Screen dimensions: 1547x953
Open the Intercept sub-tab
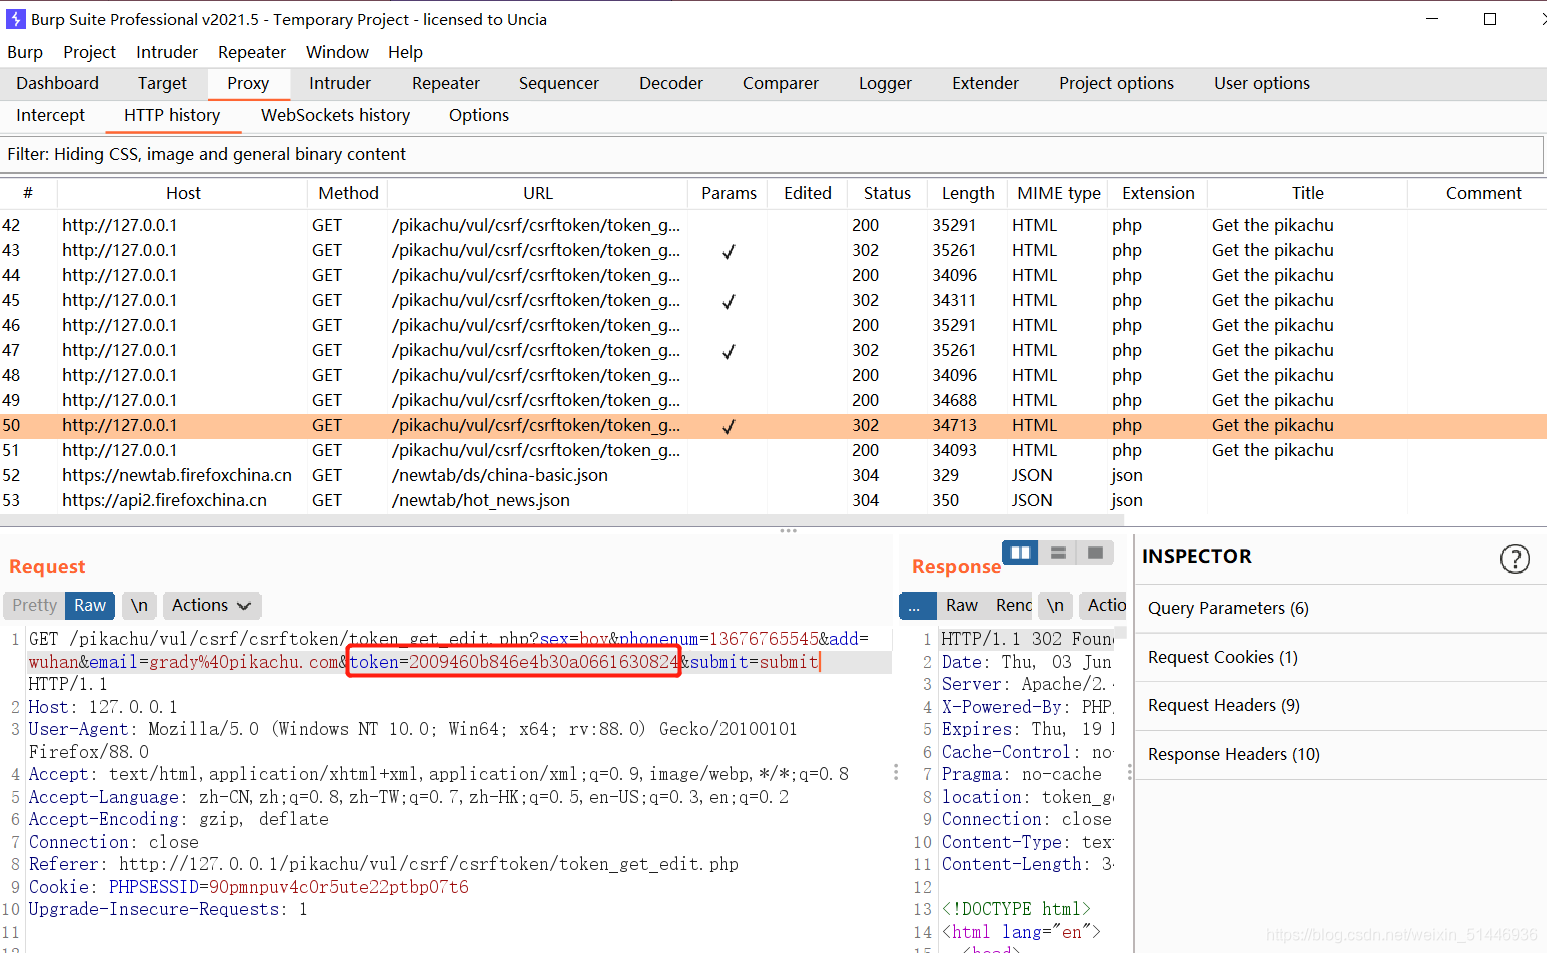[50, 115]
